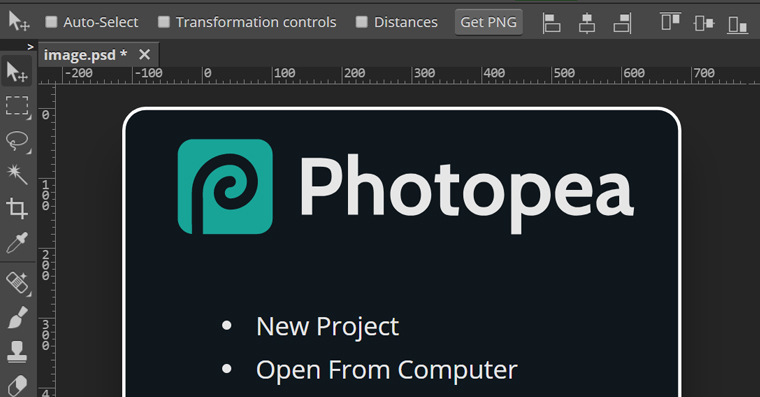Pick the Crop tool
The image size is (760, 397).
(x=17, y=208)
